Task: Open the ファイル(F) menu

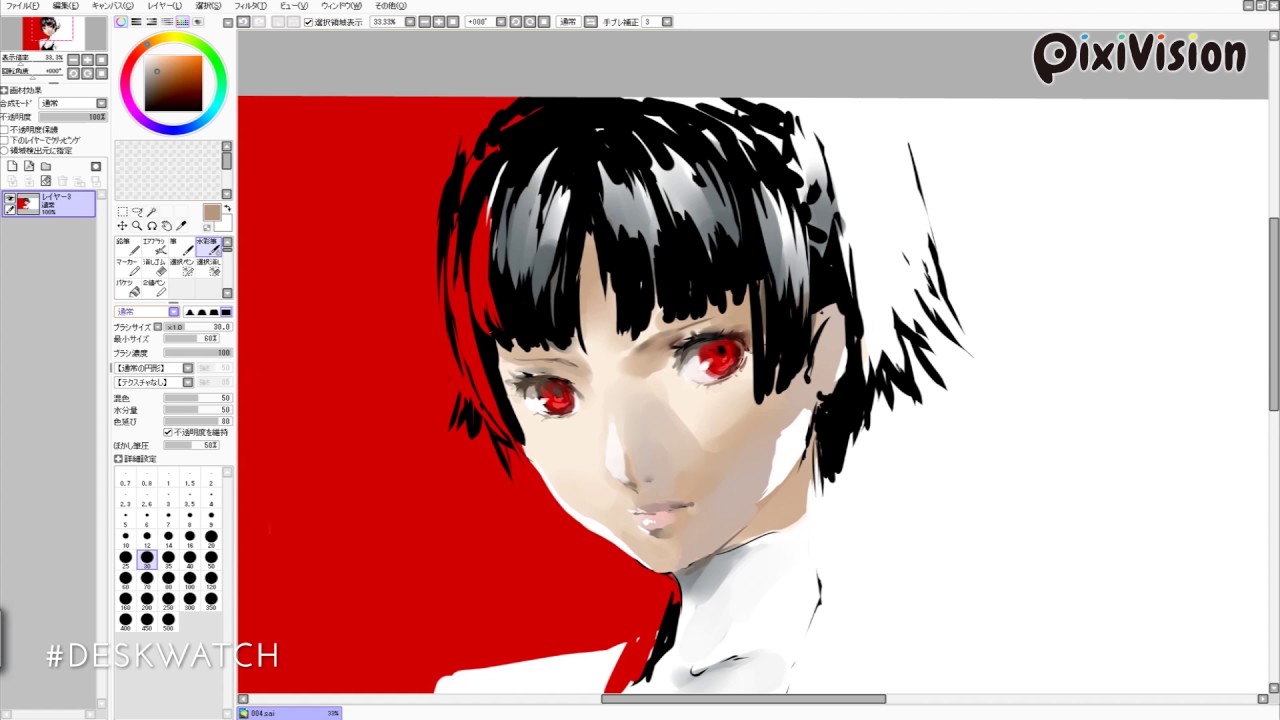Action: click(x=22, y=6)
